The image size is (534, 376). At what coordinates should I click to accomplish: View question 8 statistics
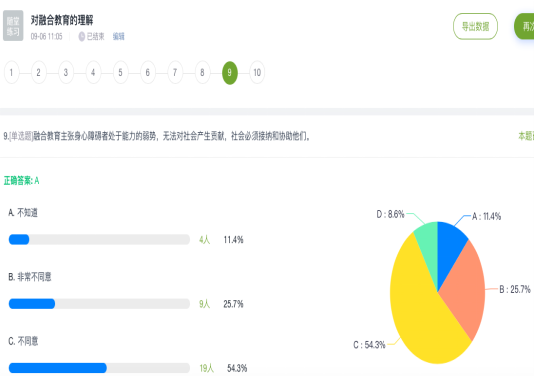(202, 73)
